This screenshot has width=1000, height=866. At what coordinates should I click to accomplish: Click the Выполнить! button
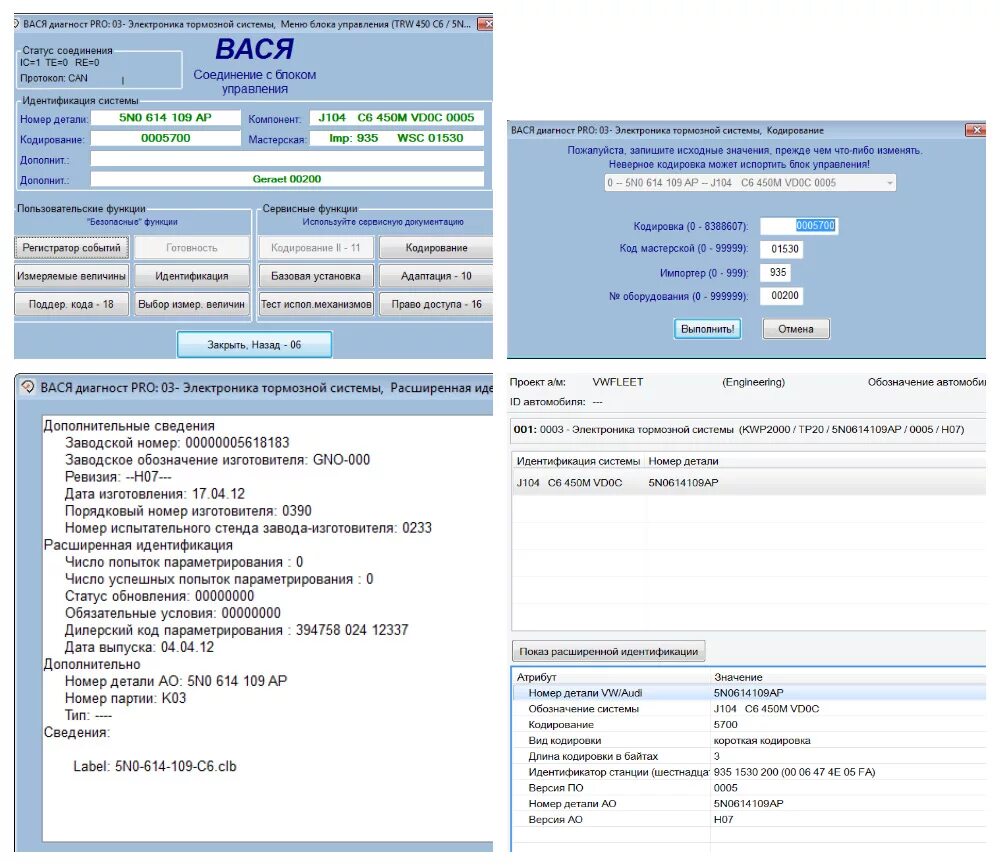click(707, 329)
